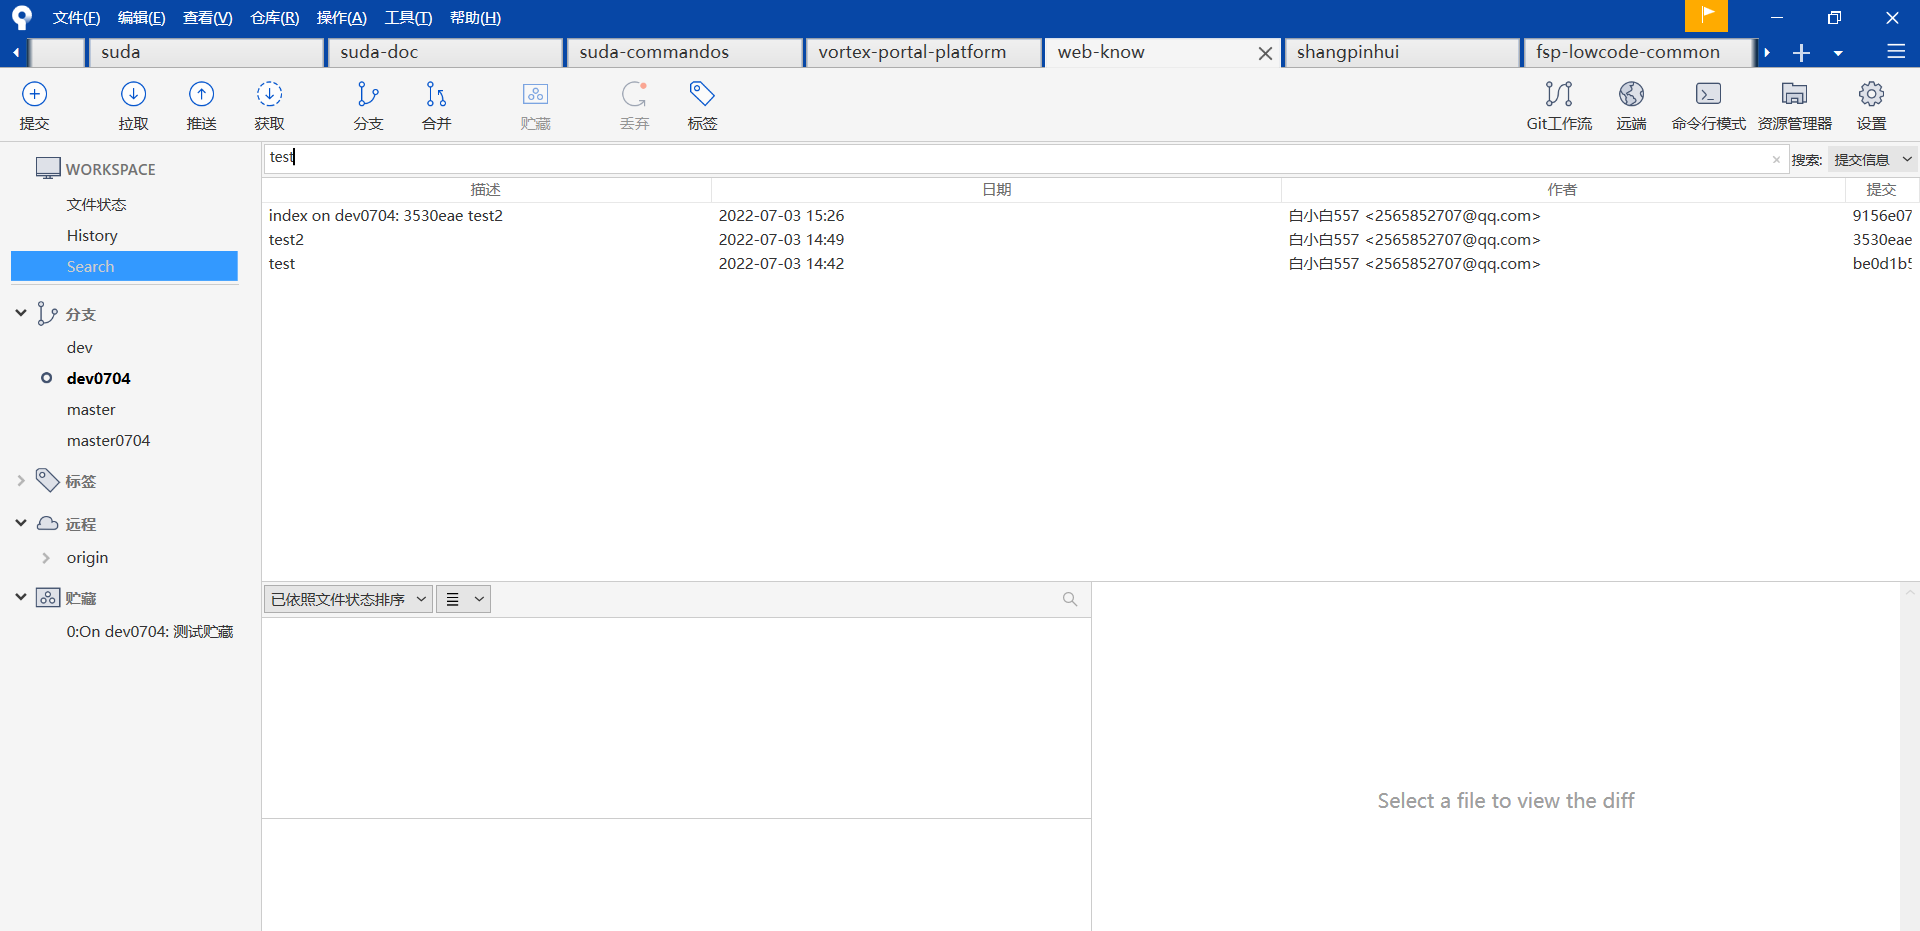Collapse the 远程 (Remotes) section
Viewport: 1920px width, 931px height.
coord(21,523)
